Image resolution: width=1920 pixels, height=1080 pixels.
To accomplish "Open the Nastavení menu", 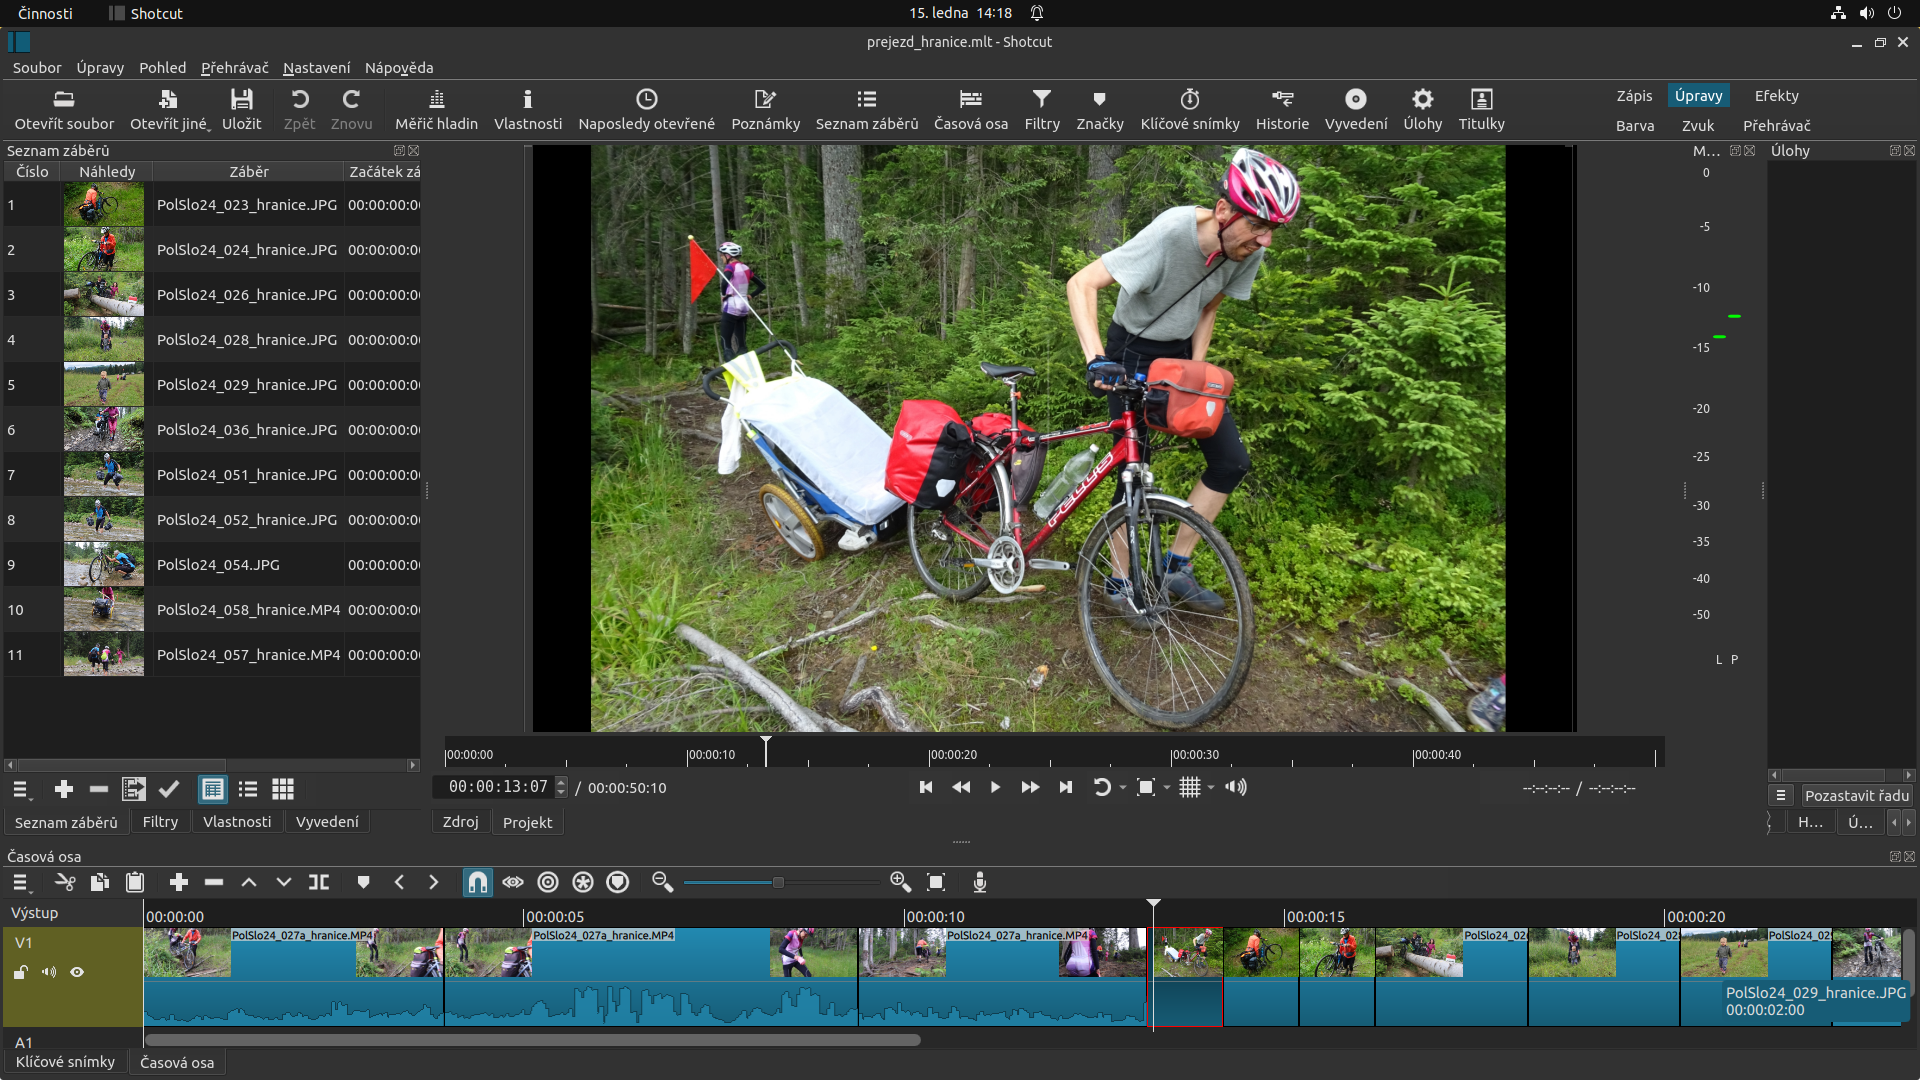I will [317, 67].
